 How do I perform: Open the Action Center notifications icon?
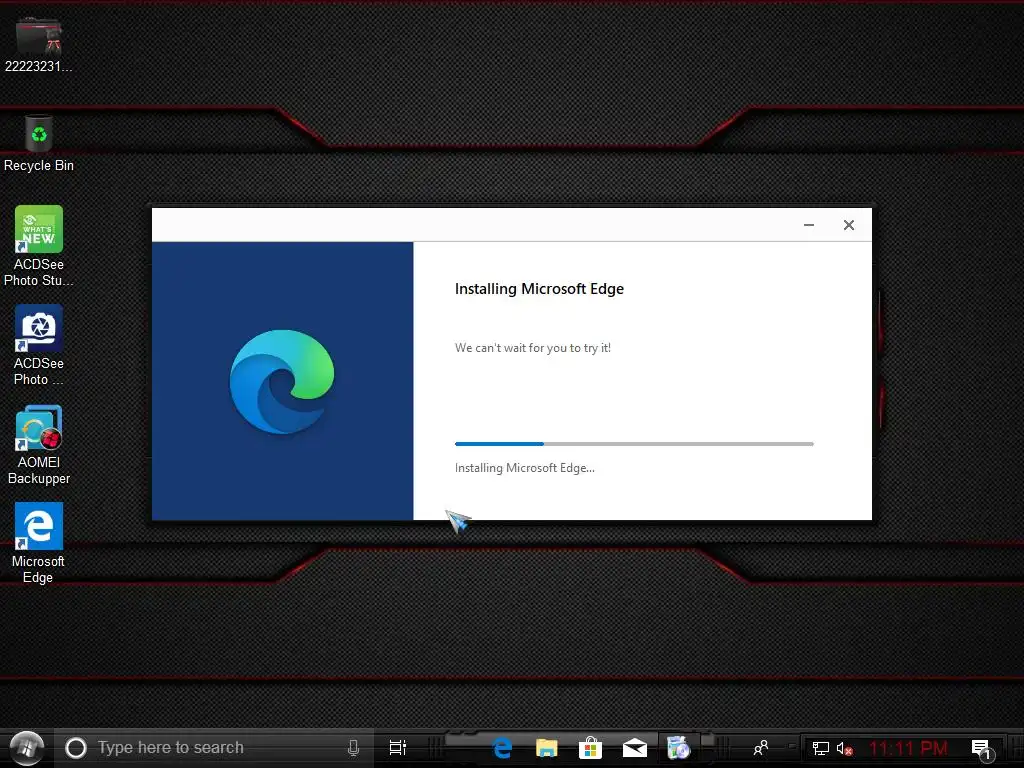[982, 749]
